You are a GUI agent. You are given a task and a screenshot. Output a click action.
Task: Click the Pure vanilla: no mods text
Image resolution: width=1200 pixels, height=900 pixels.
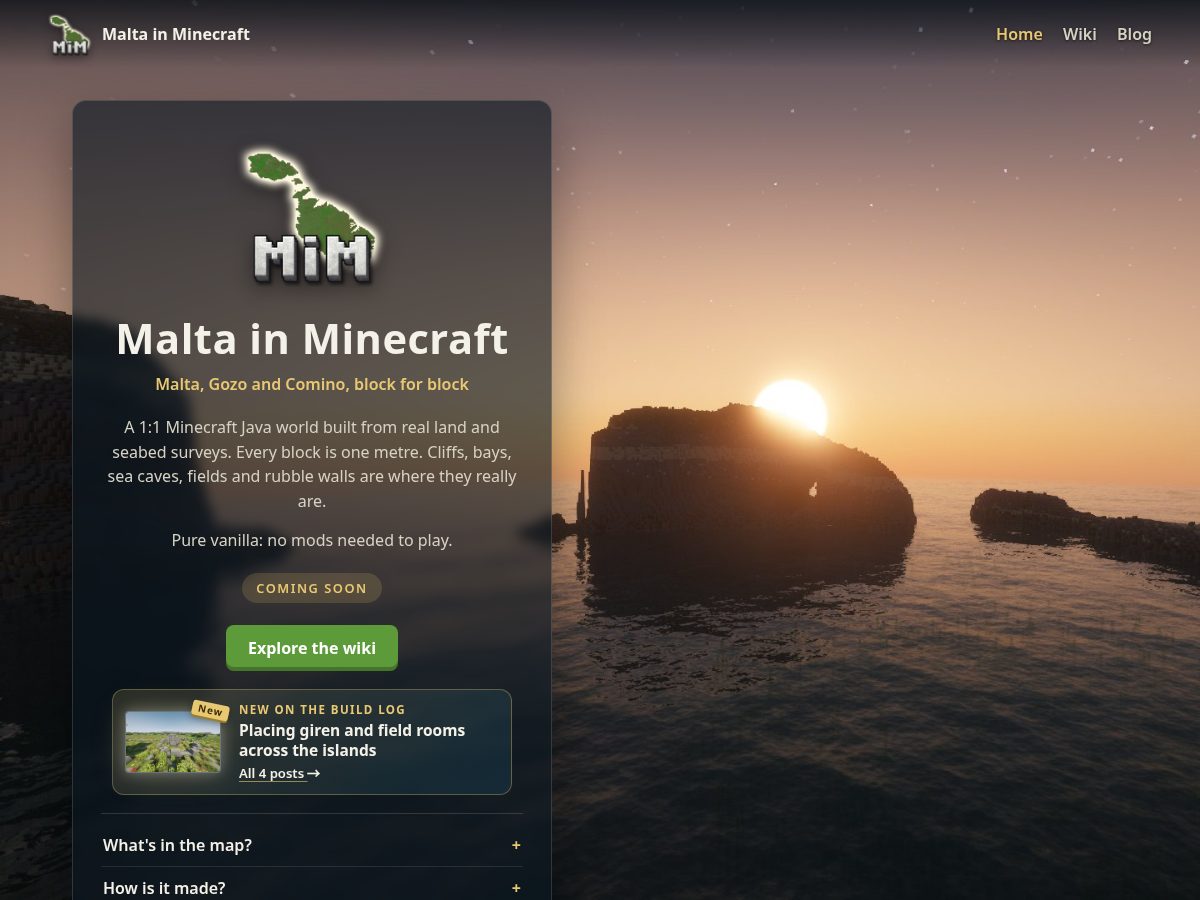click(312, 540)
